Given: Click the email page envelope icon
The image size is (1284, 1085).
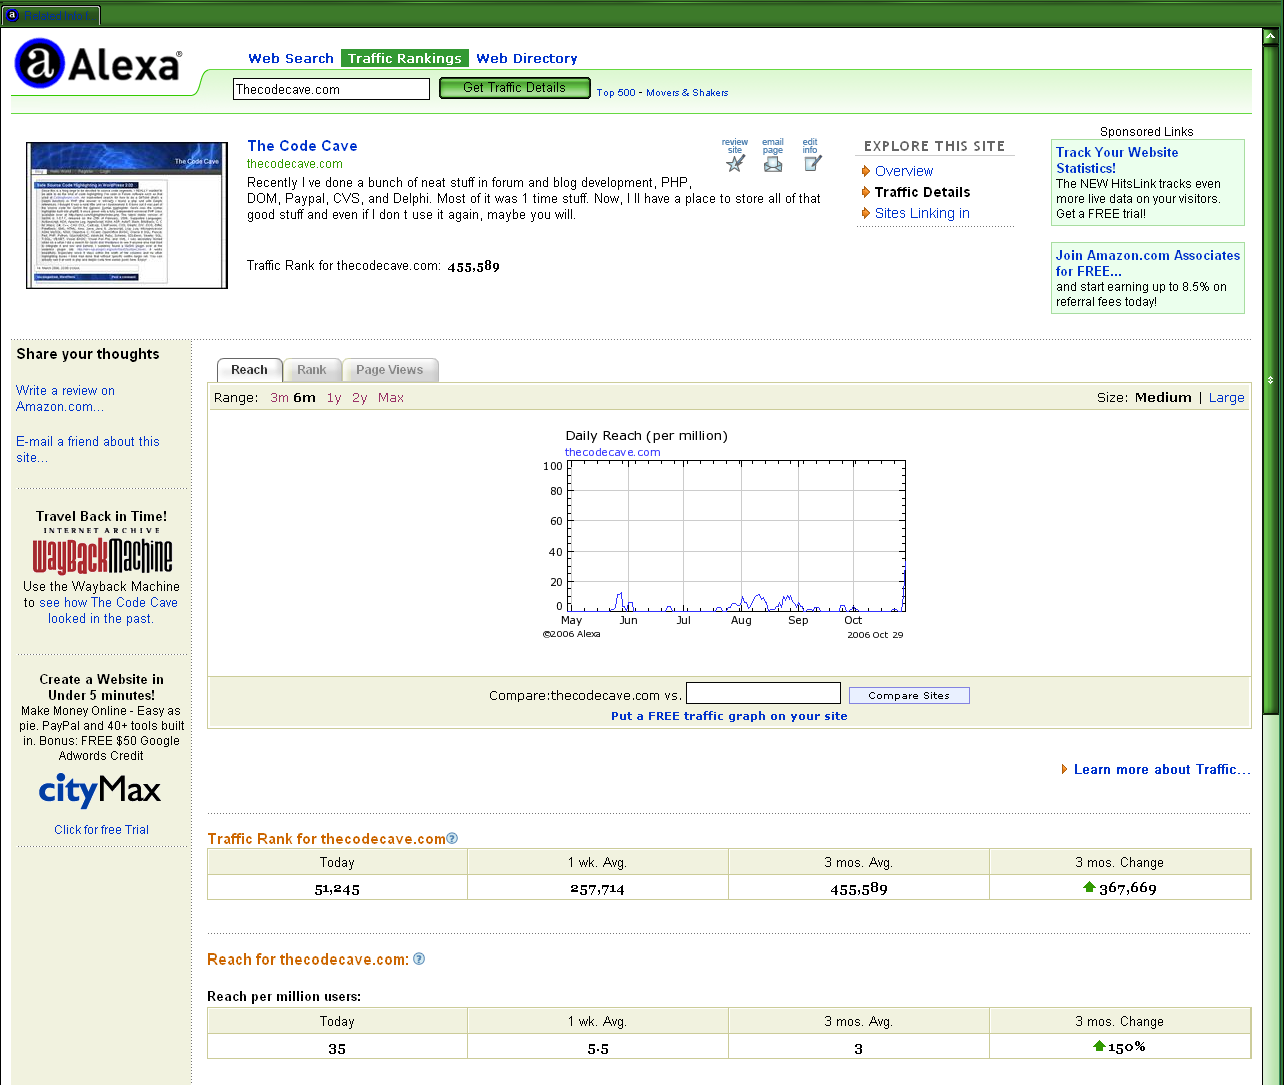Looking at the screenshot, I should coord(773,163).
